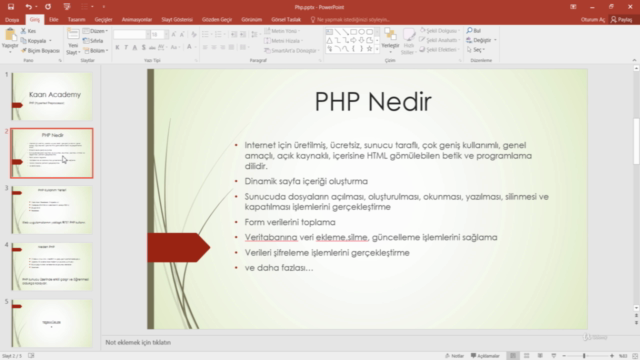Open Hızlı Stiller quick styles
The image size is (640, 360).
tap(408, 41)
